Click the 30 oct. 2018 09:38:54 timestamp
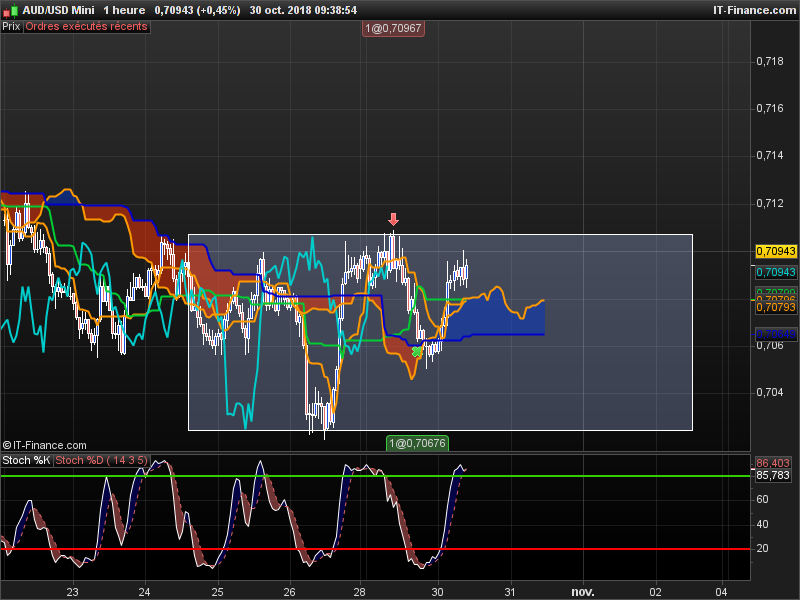The height and width of the screenshot is (600, 800). click(303, 10)
